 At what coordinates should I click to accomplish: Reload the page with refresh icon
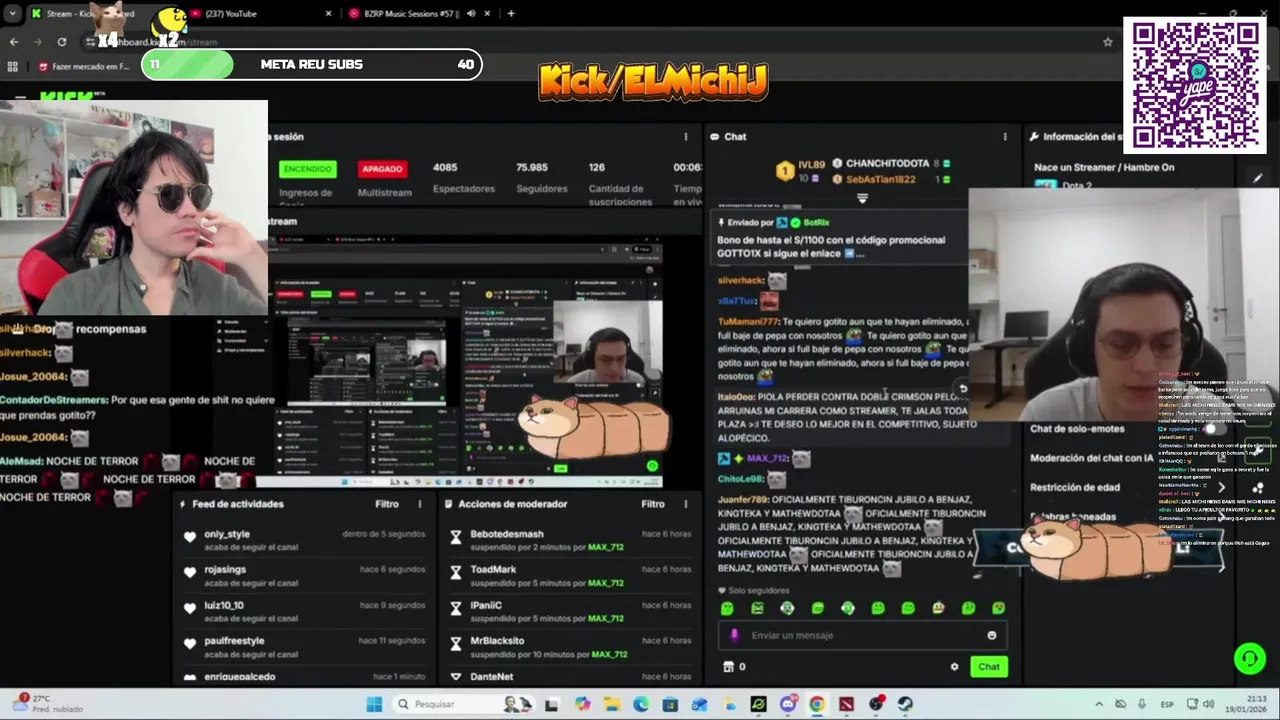(62, 42)
